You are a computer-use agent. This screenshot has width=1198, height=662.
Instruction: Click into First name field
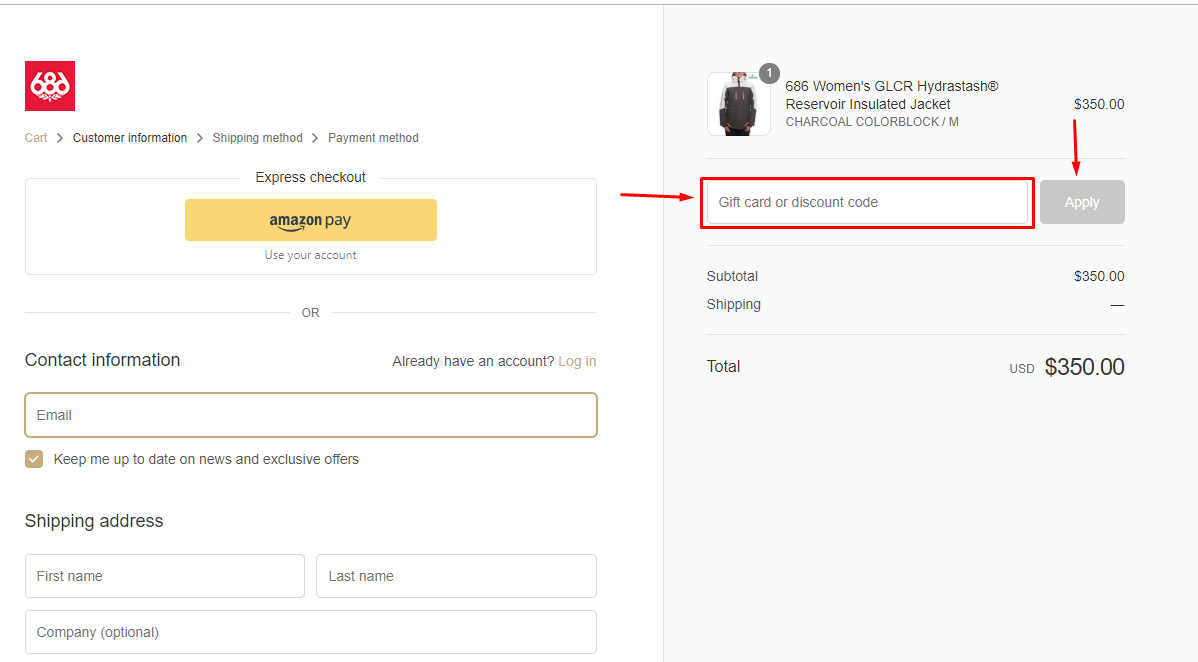click(165, 576)
